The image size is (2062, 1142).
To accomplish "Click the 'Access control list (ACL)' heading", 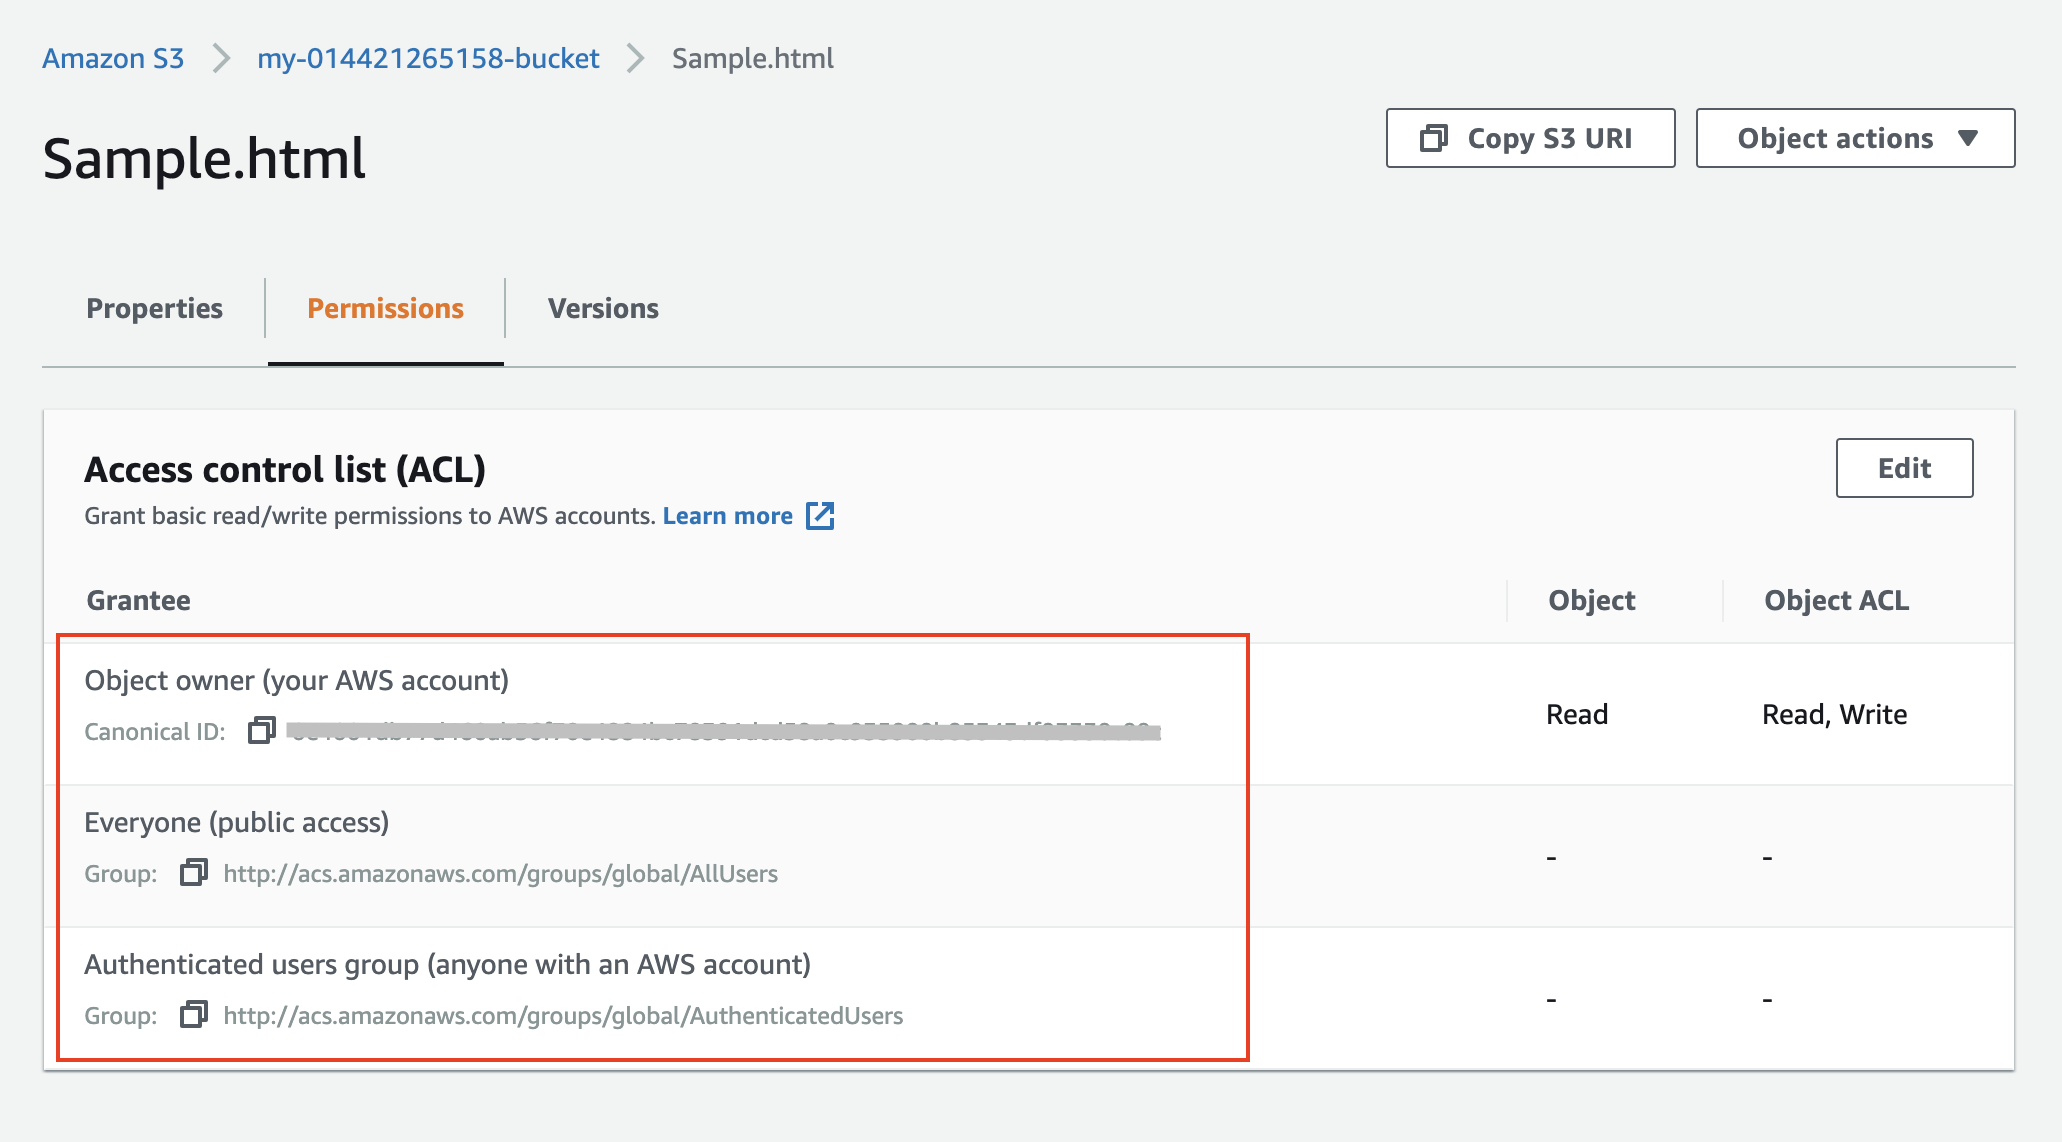I will point(285,469).
